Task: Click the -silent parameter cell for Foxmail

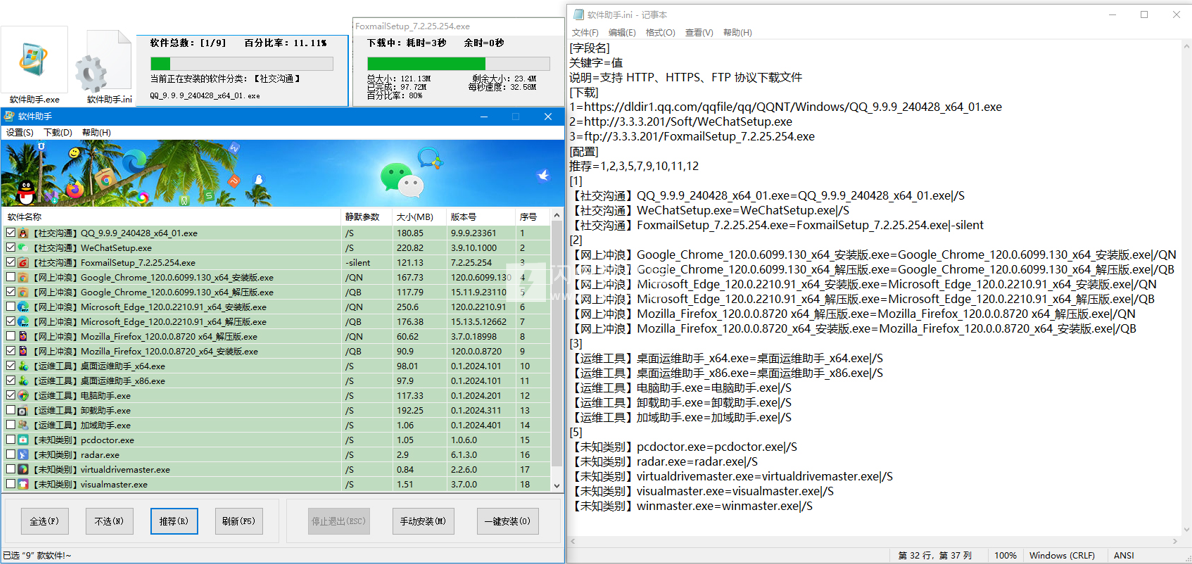Action: pyautogui.click(x=366, y=262)
